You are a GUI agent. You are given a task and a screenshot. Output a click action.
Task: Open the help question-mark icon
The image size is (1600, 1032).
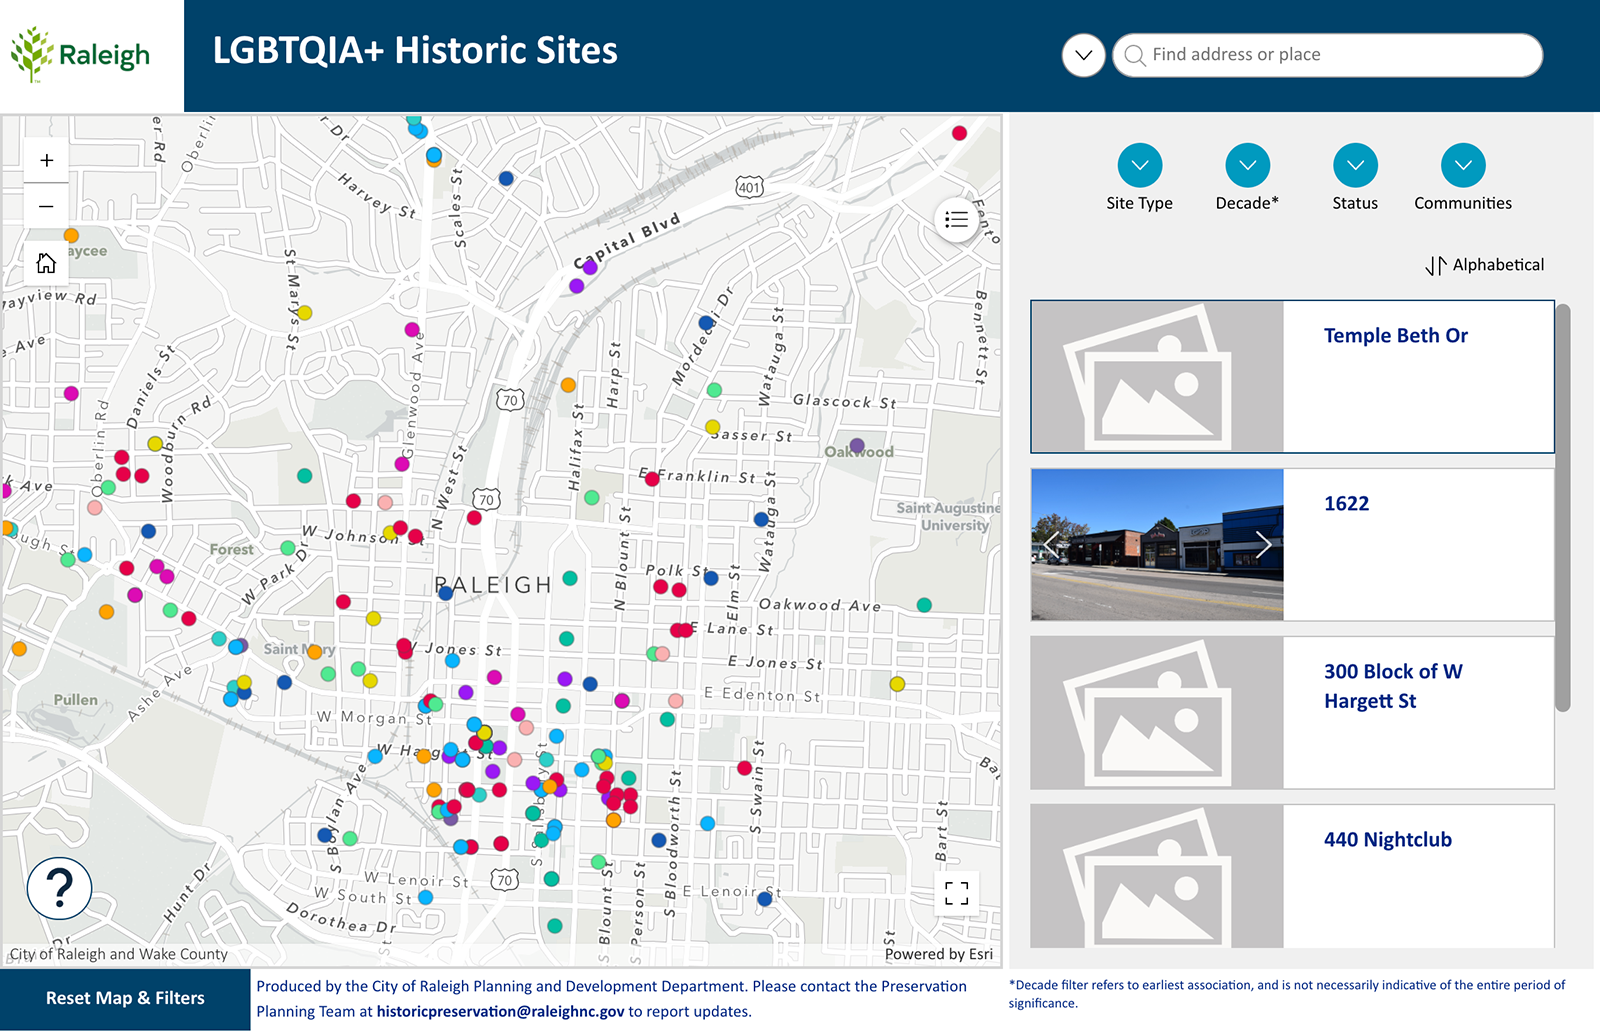click(58, 887)
